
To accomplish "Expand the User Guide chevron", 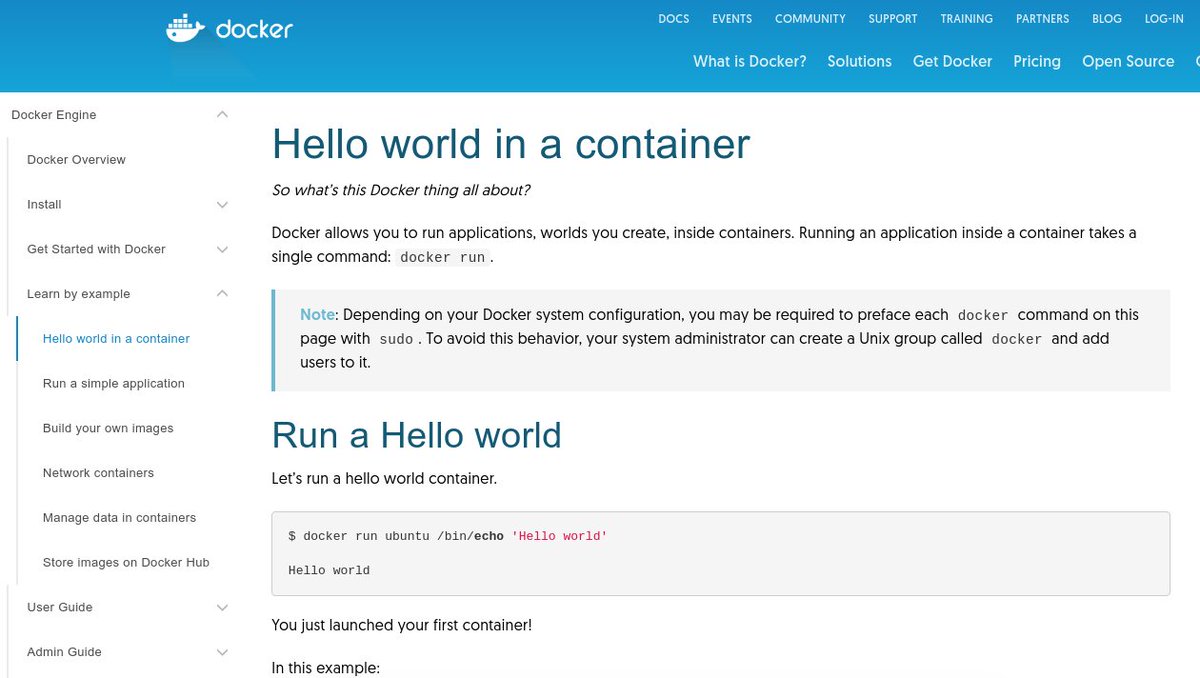I will click(x=222, y=608).
